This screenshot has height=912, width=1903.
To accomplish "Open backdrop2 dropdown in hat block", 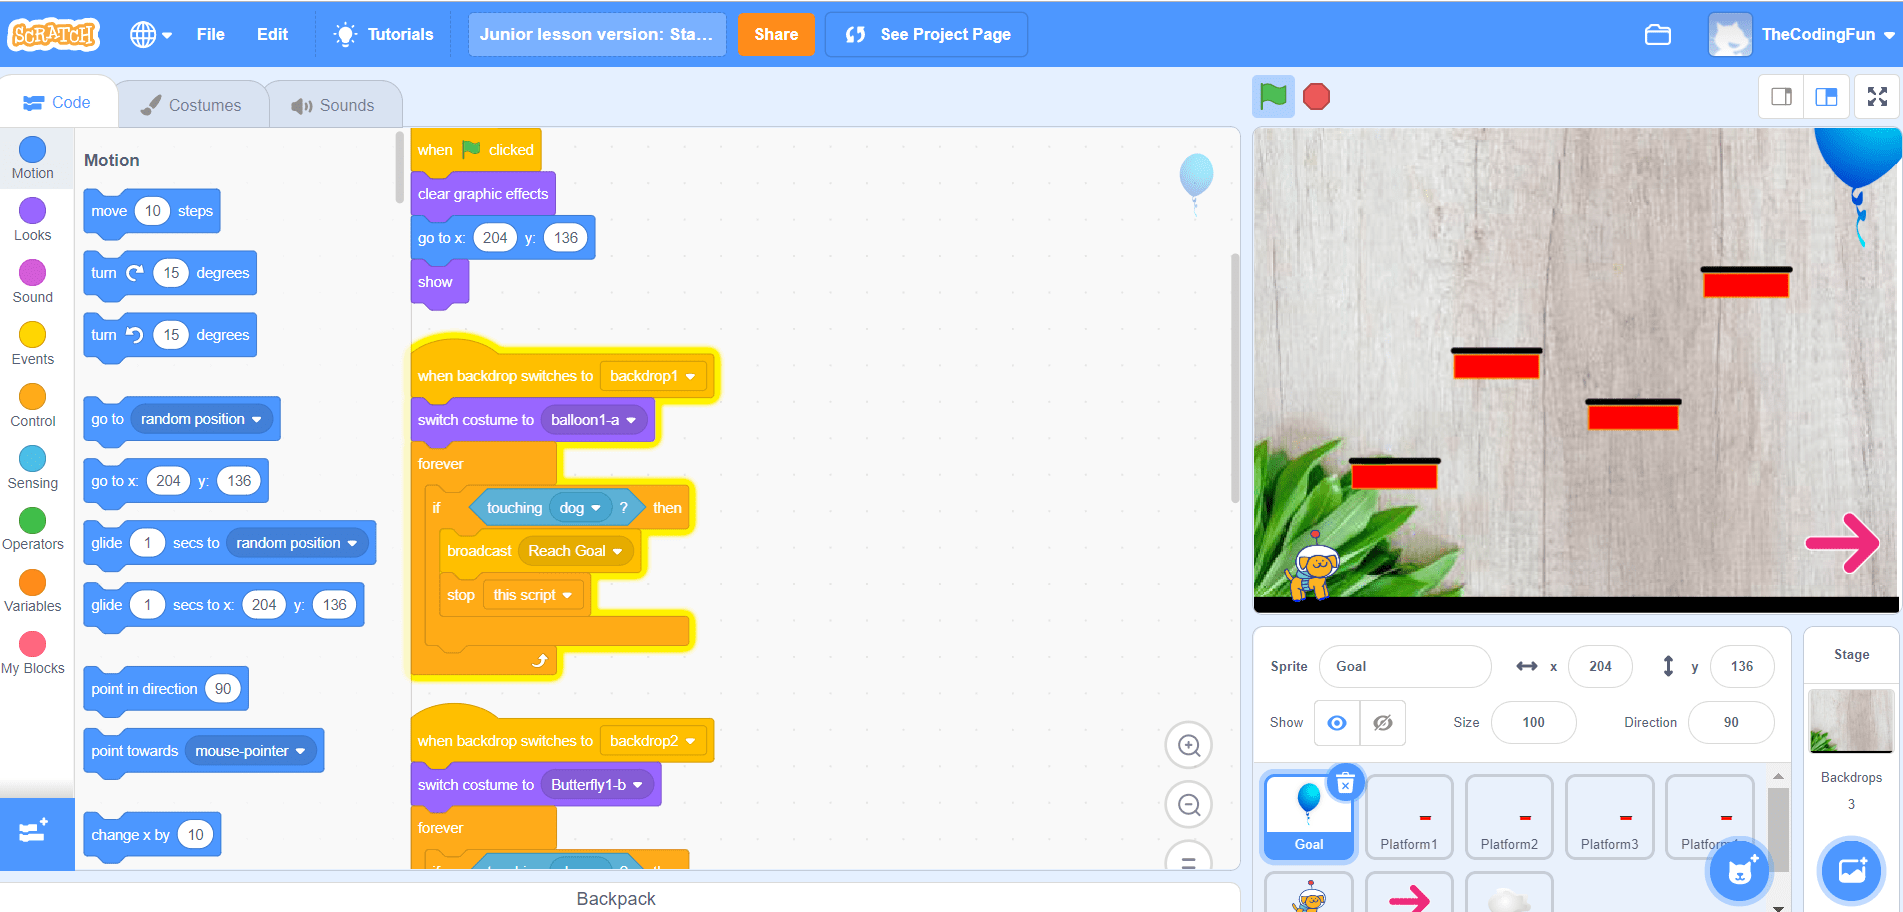I will tap(653, 741).
